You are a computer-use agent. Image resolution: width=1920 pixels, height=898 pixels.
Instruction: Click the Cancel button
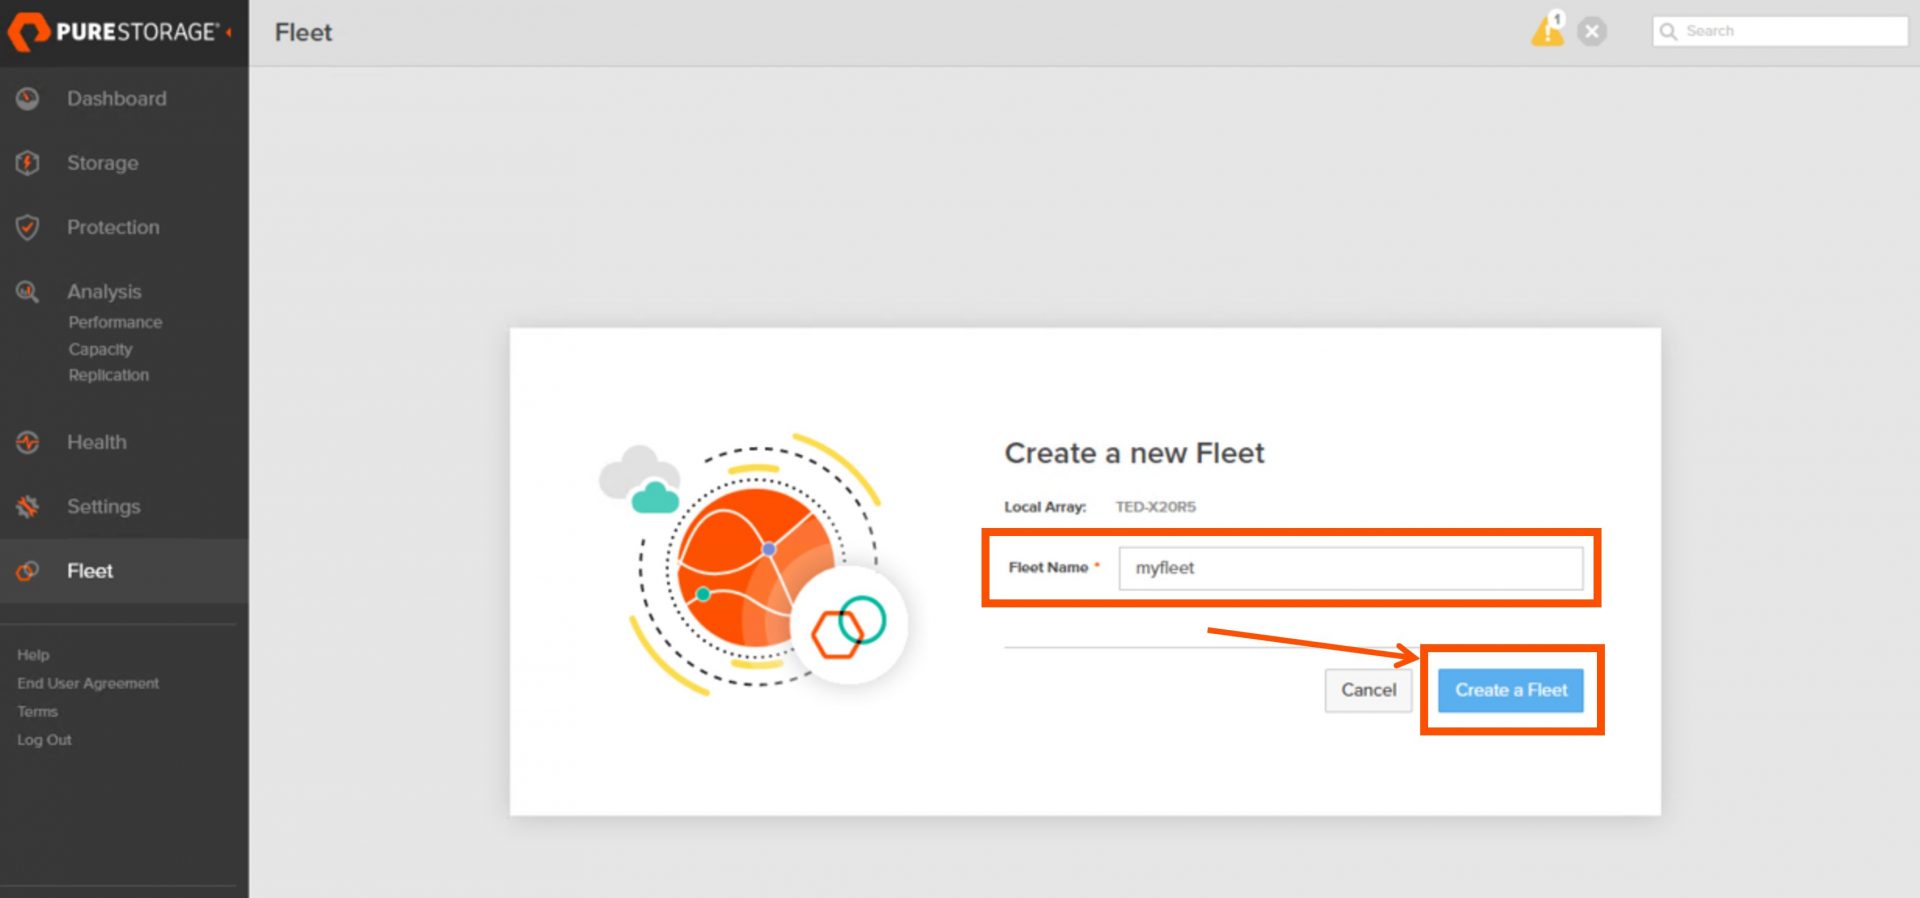pyautogui.click(x=1368, y=690)
